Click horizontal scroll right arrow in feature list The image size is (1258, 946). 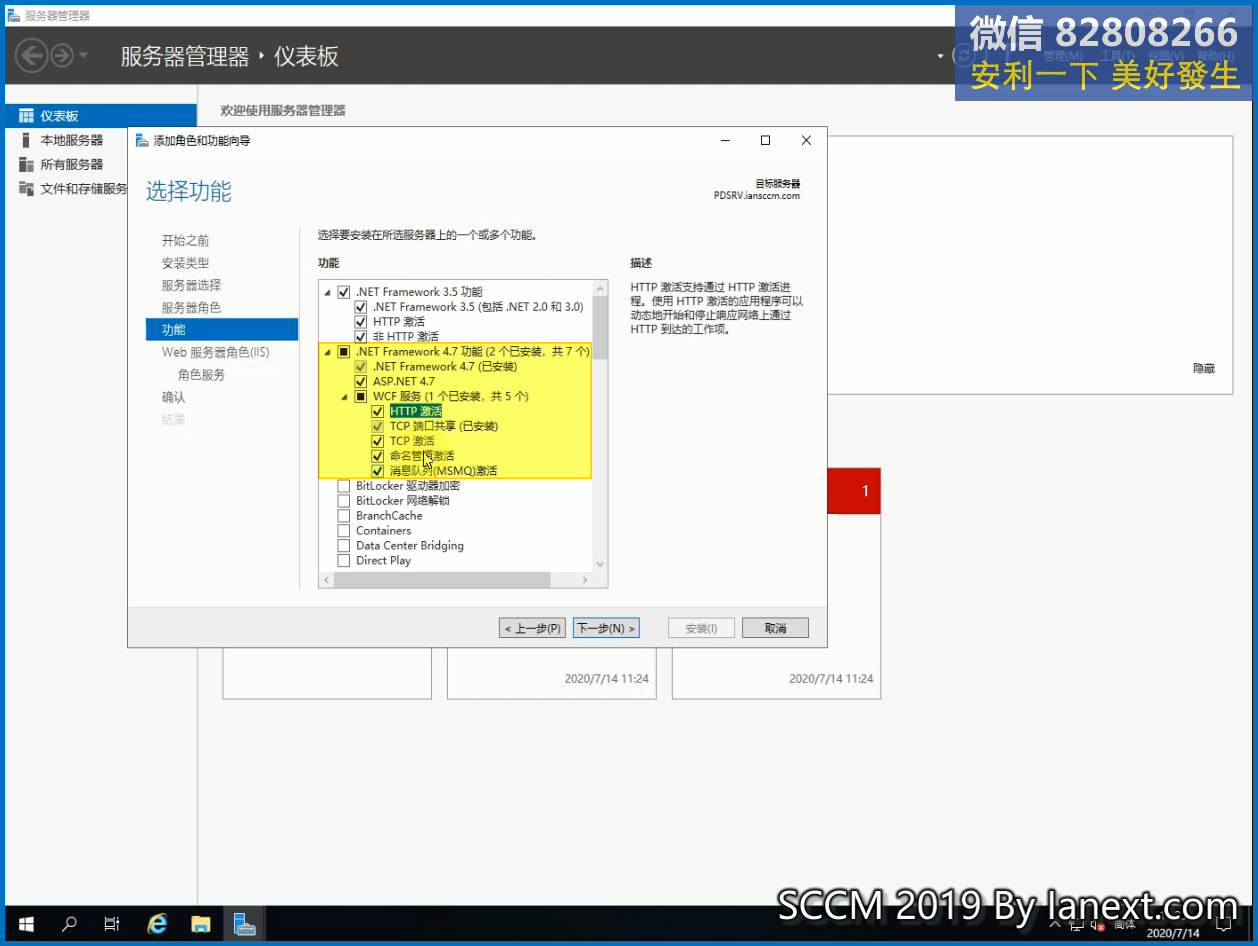[585, 580]
